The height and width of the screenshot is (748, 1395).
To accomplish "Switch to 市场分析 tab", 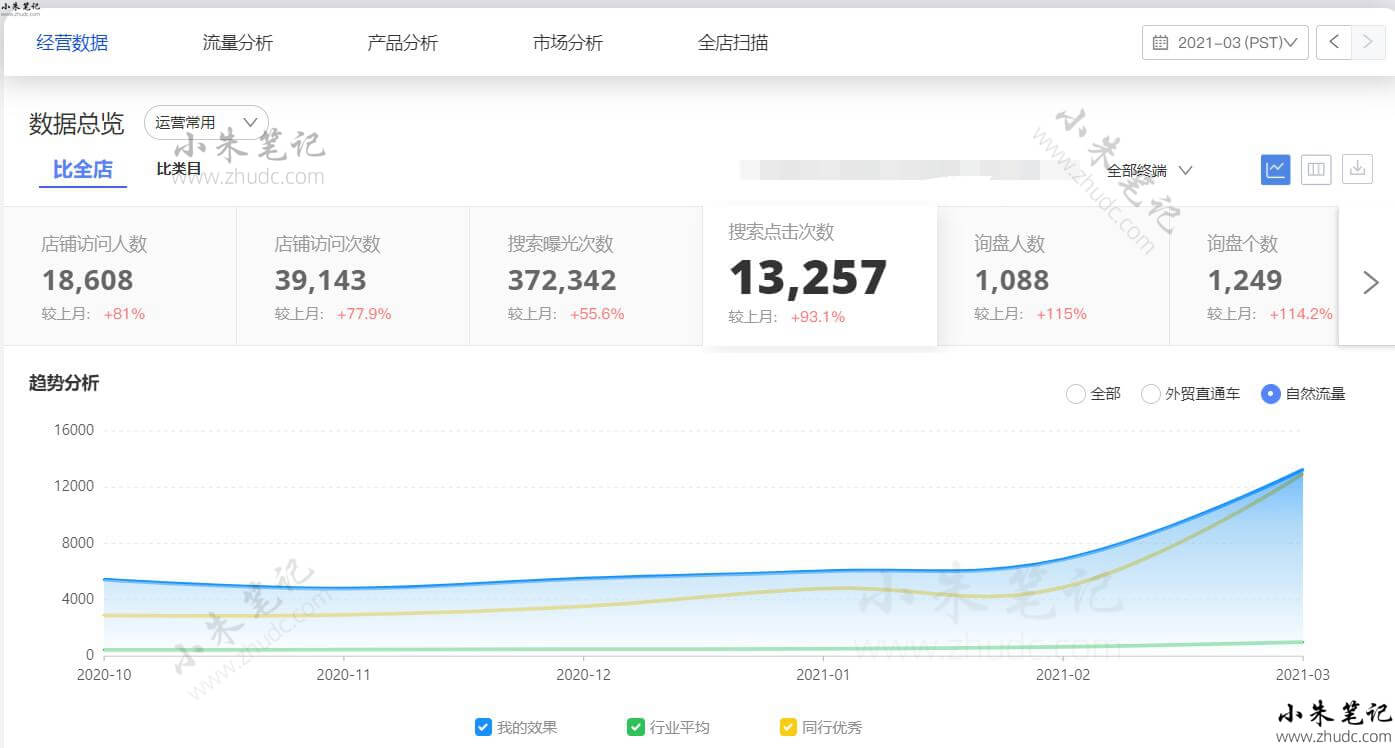I will click(568, 43).
